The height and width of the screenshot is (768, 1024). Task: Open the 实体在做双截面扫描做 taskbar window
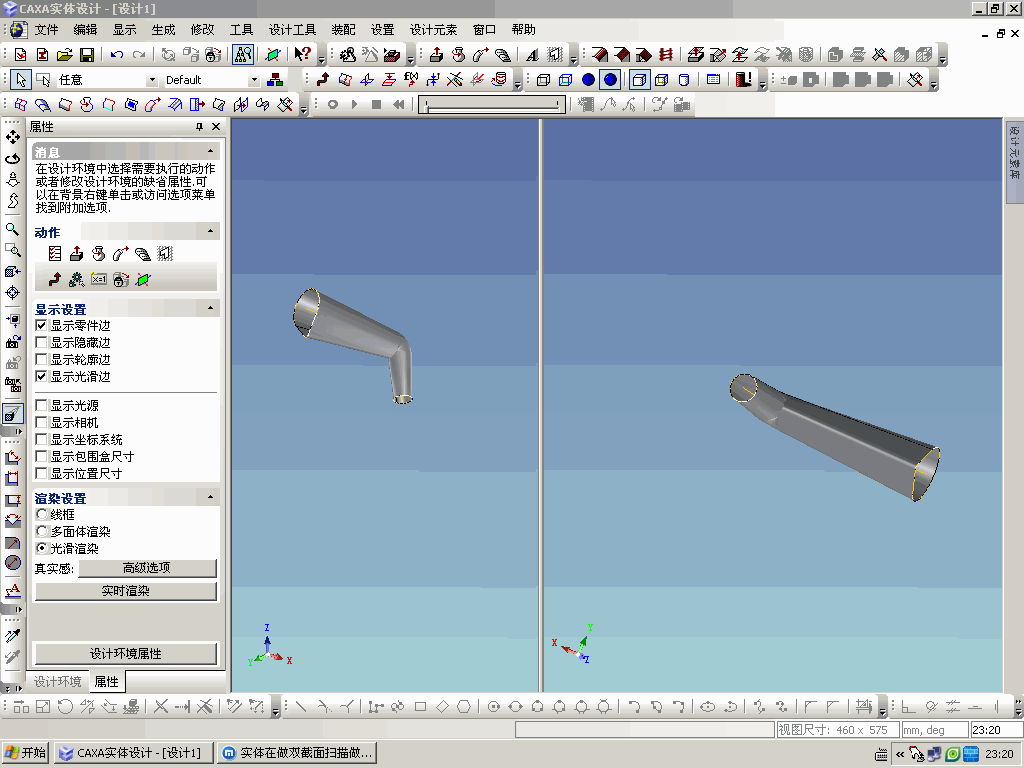point(298,753)
